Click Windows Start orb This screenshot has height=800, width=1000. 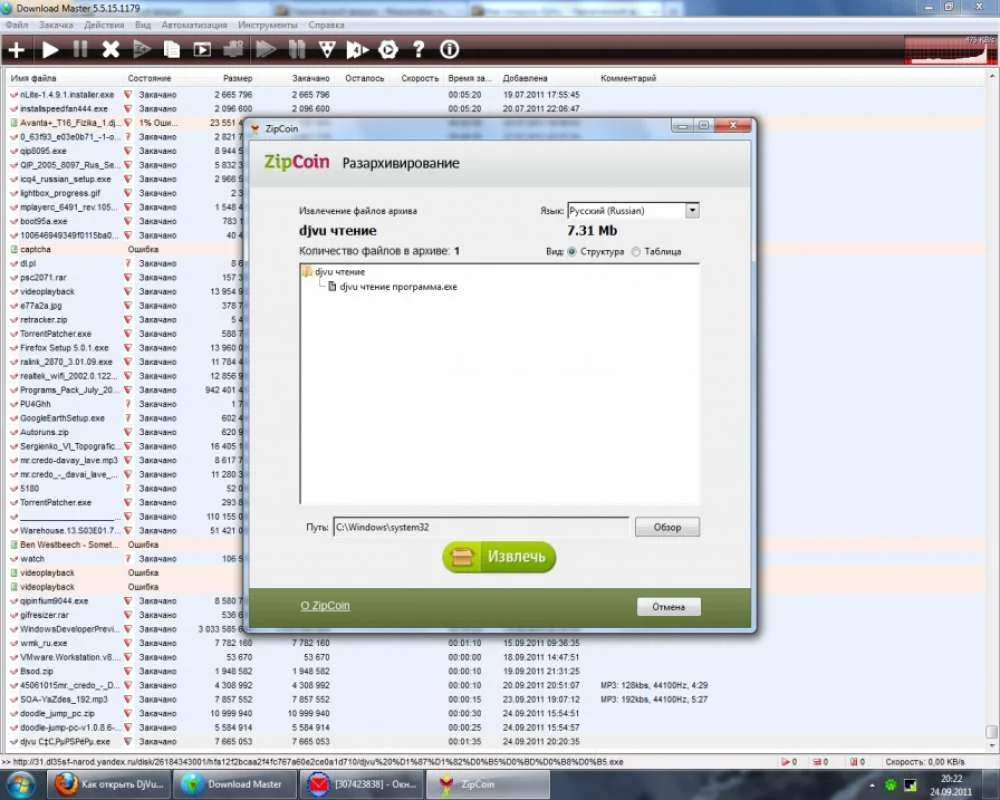[x=20, y=784]
